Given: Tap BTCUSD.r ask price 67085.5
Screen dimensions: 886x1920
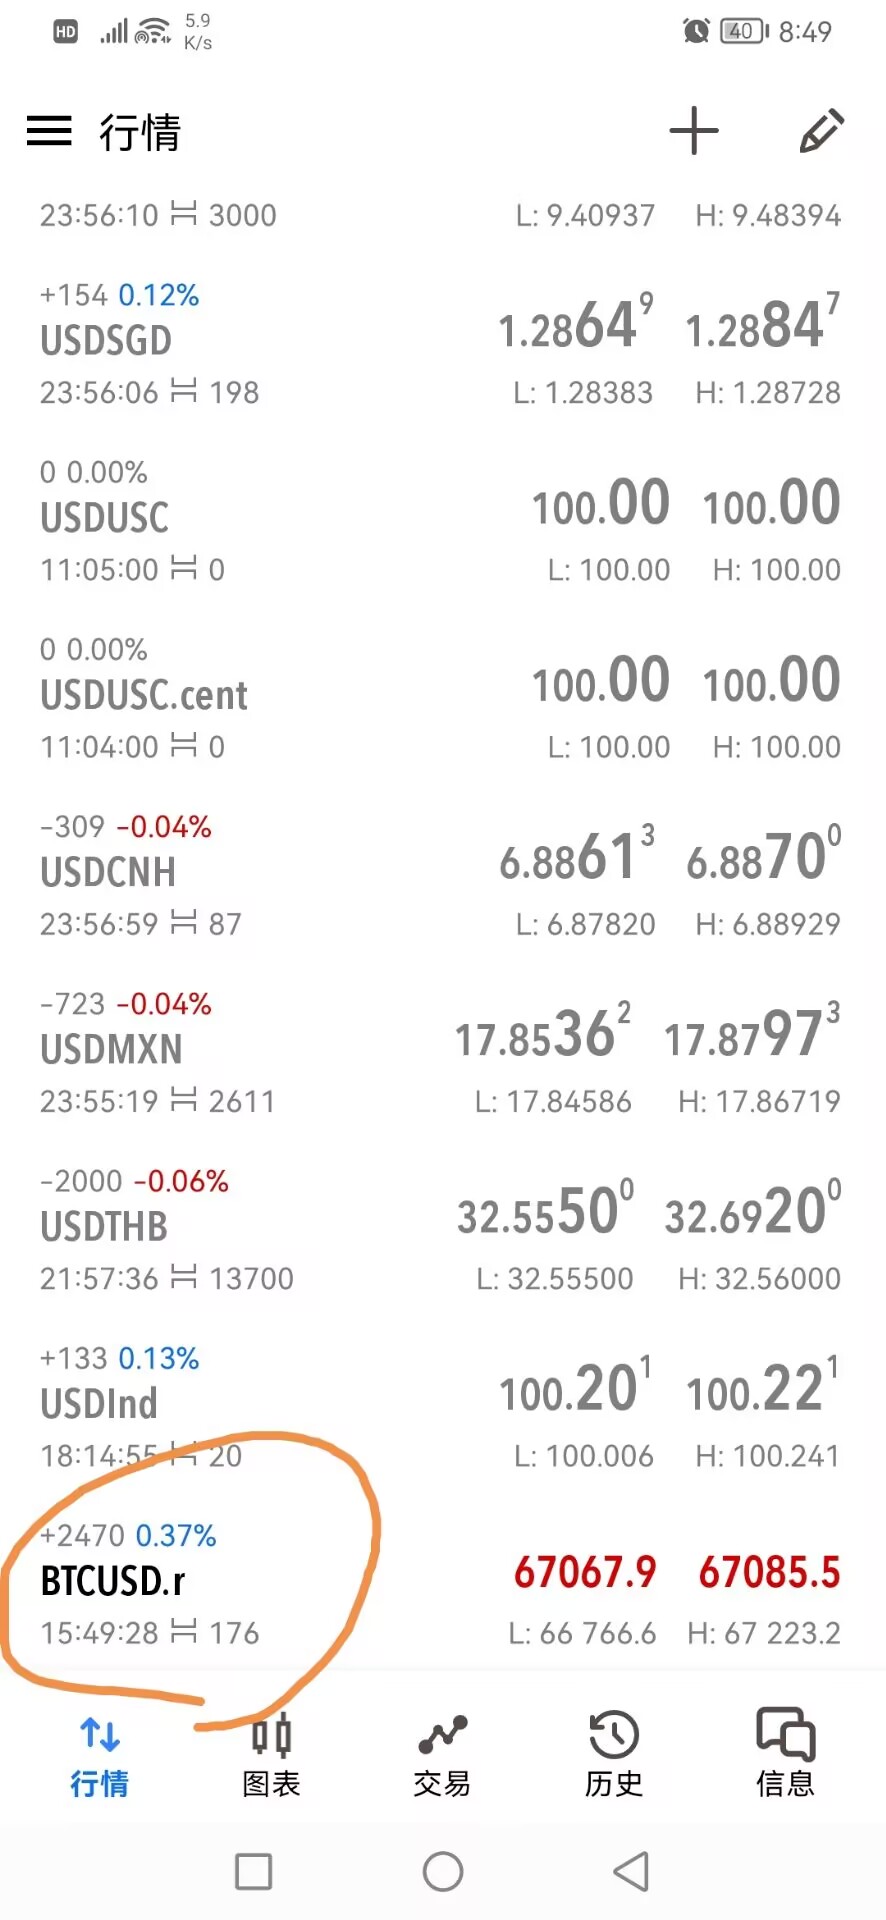Looking at the screenshot, I should point(769,1573).
